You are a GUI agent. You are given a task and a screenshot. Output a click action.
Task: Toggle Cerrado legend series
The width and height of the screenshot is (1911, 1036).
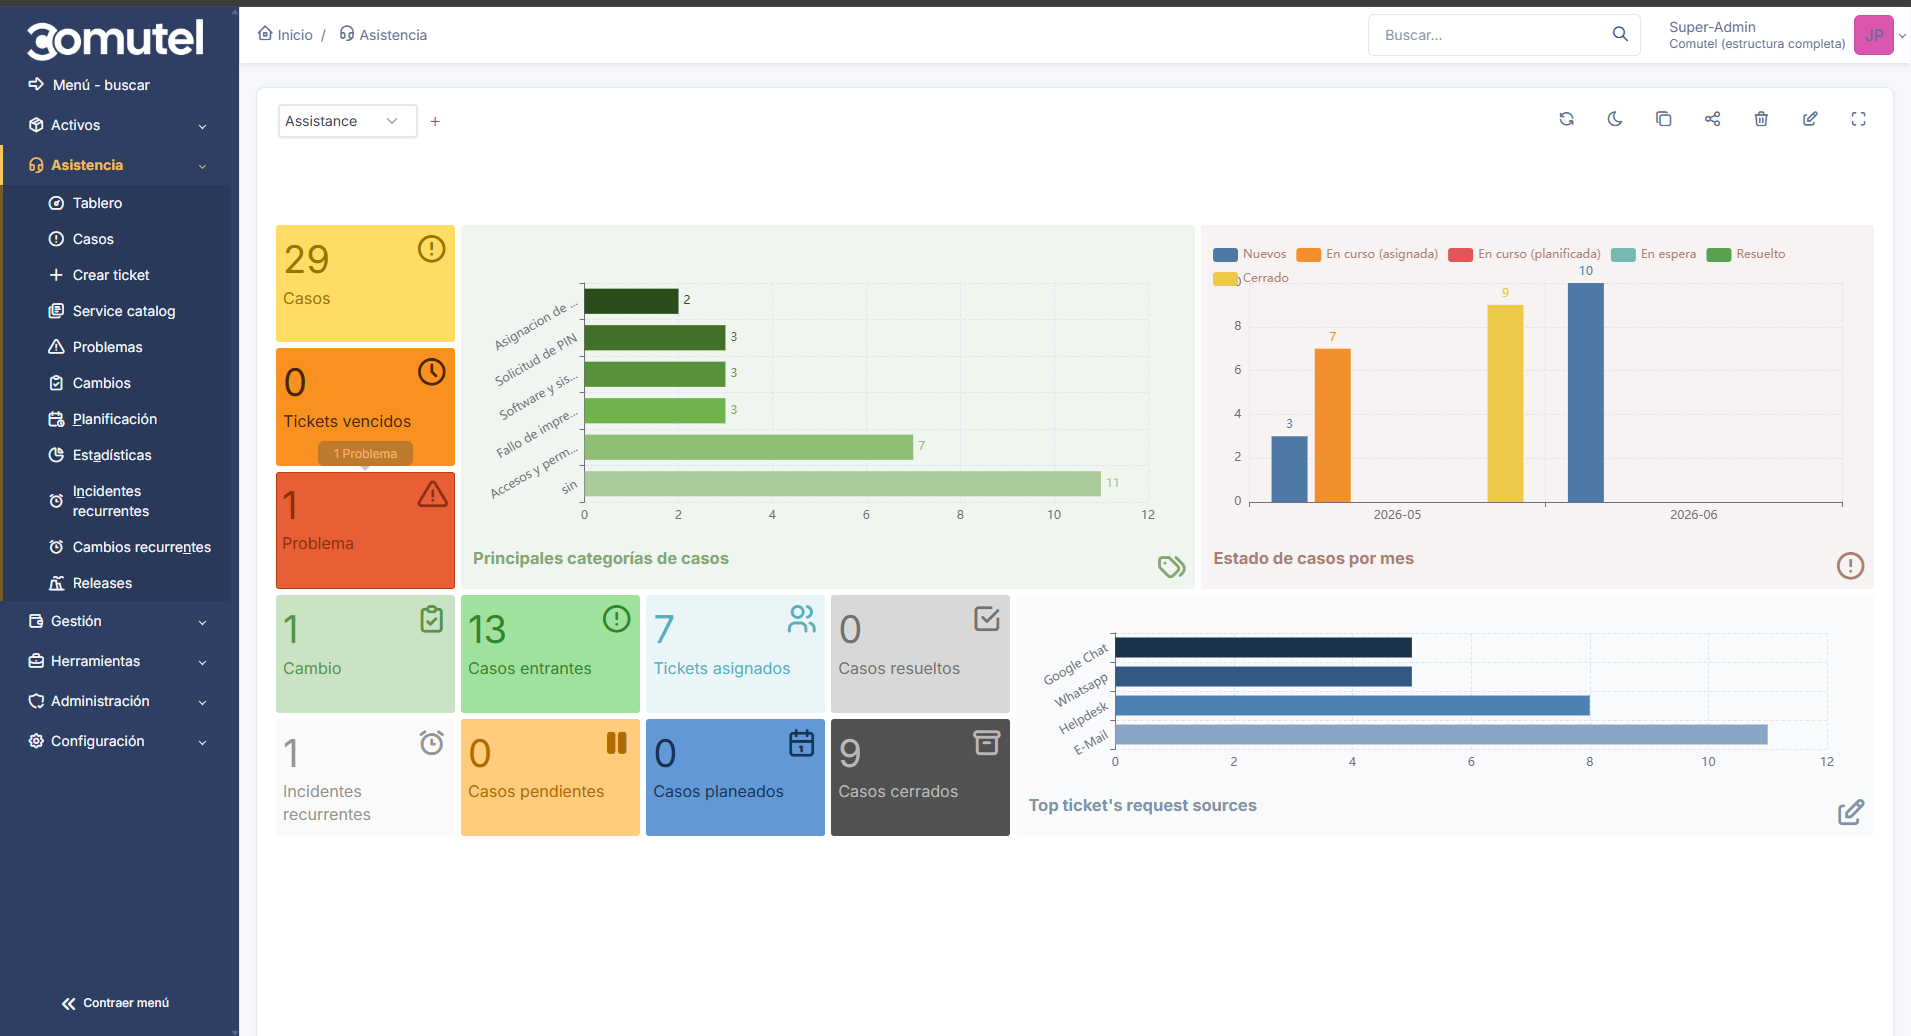(1251, 278)
